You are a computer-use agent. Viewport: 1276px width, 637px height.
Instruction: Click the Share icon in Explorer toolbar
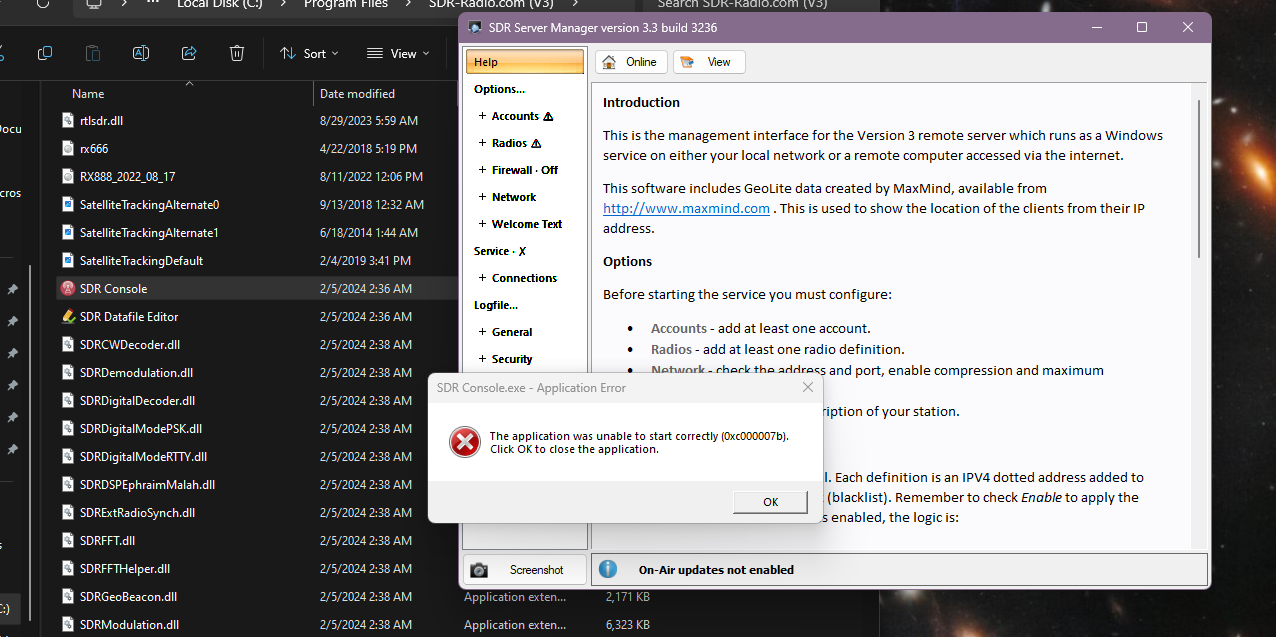pos(188,52)
